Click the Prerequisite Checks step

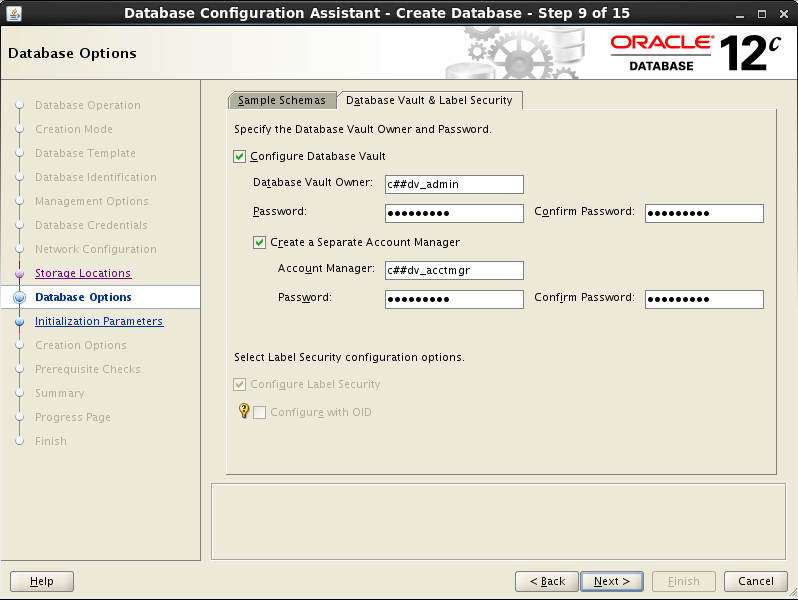(88, 369)
